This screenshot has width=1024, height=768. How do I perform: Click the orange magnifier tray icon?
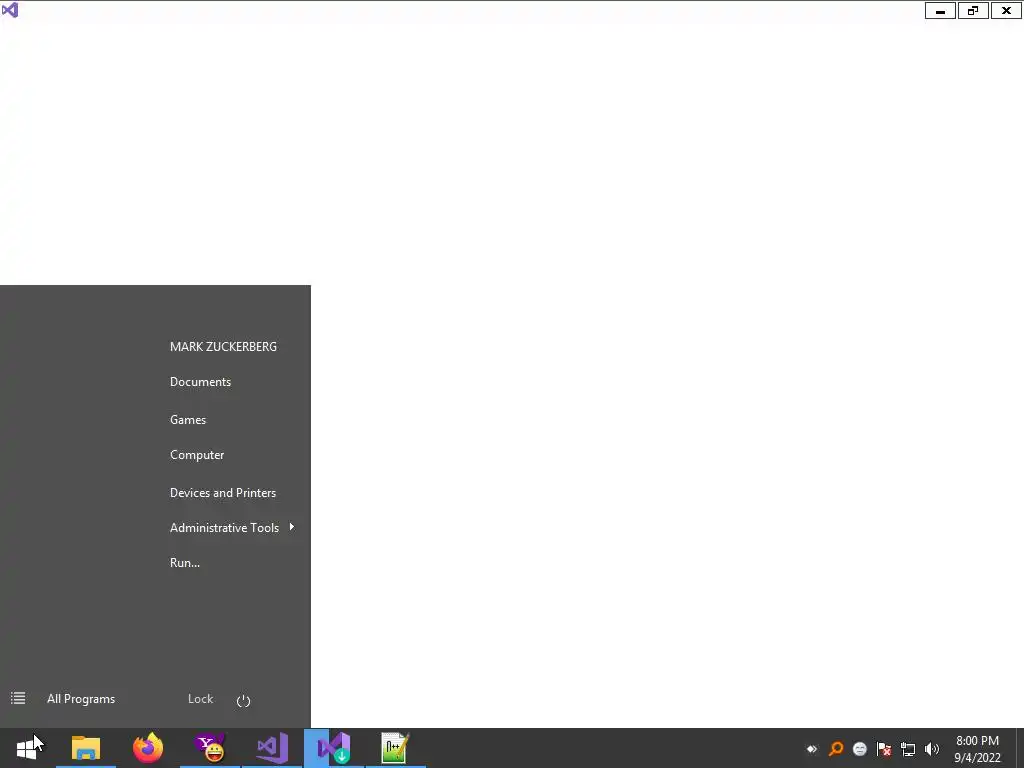pos(836,749)
